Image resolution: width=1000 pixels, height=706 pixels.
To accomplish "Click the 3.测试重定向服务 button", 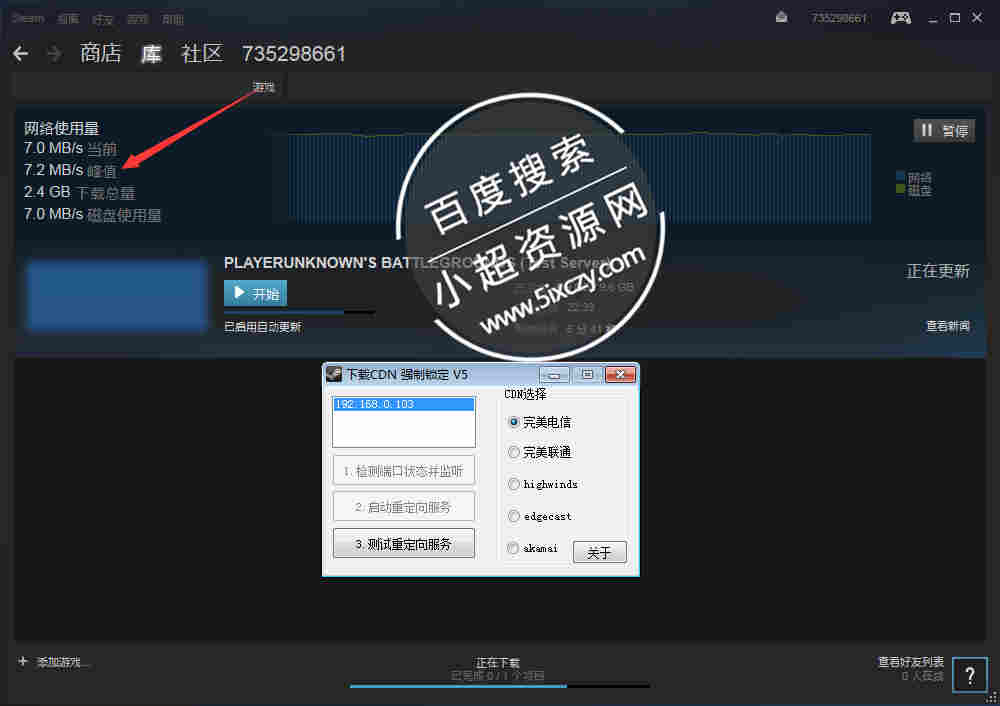I will coord(403,543).
